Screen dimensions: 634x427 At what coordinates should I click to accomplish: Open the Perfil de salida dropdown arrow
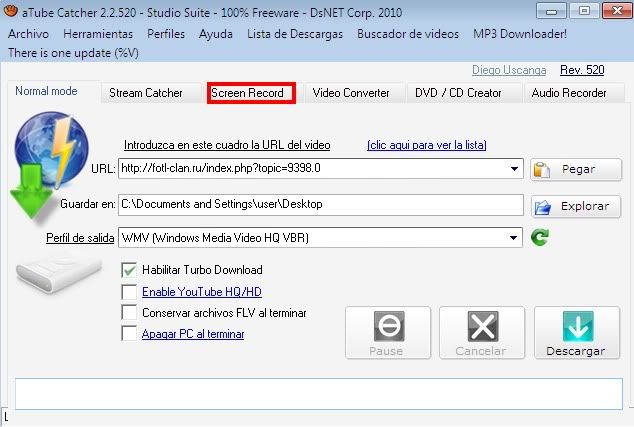514,238
